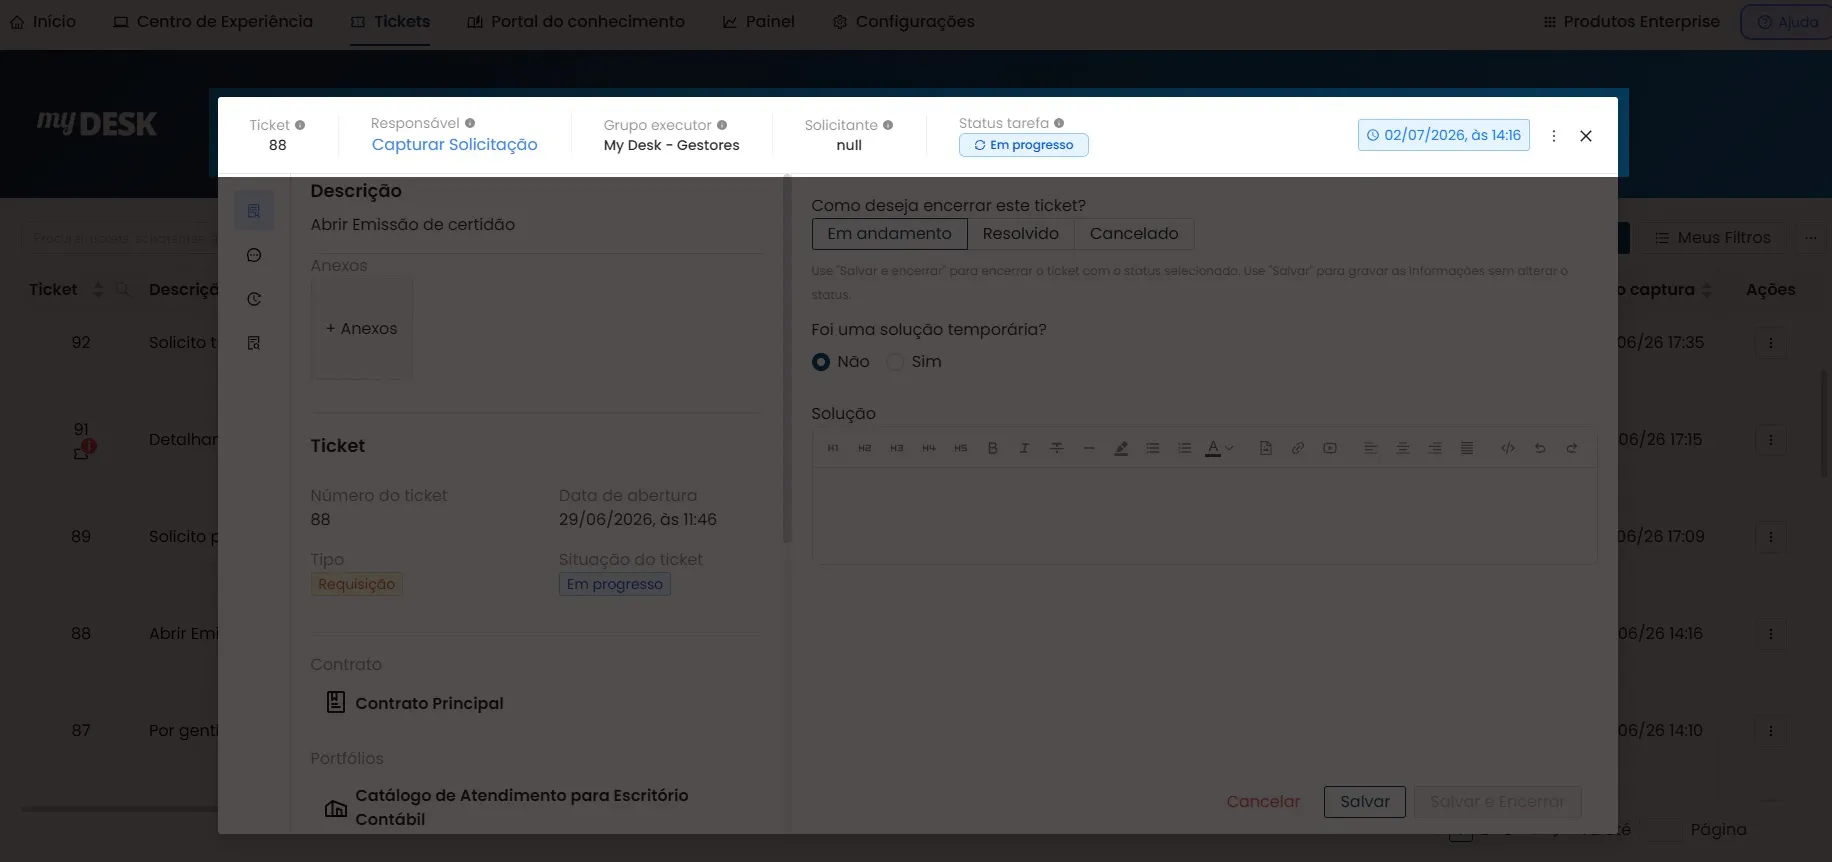Go to Portal do conhecimento
The image size is (1832, 862).
pyautogui.click(x=576, y=22)
